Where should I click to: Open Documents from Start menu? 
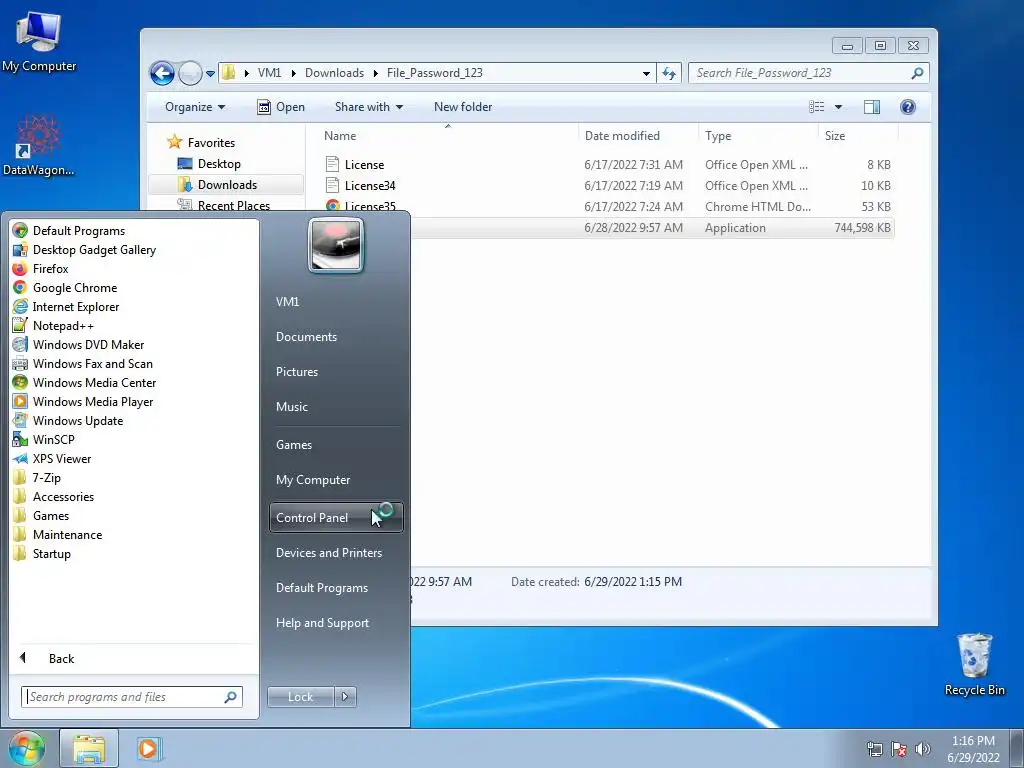click(306, 336)
